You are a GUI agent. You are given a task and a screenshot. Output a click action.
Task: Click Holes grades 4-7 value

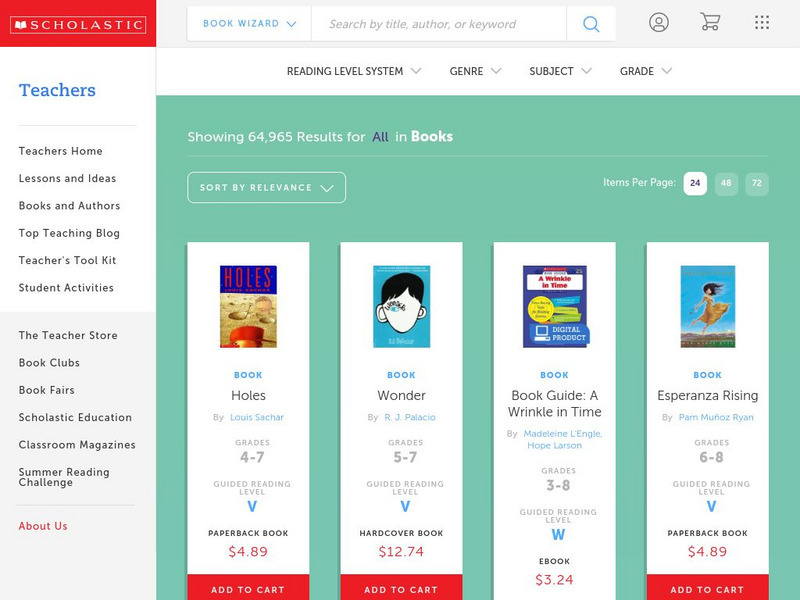click(x=252, y=457)
